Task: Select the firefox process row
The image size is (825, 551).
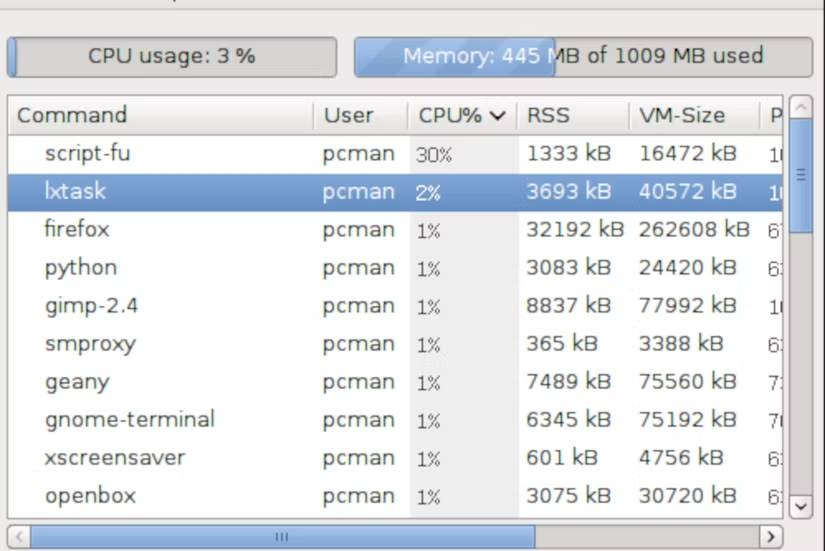Action: click(395, 231)
